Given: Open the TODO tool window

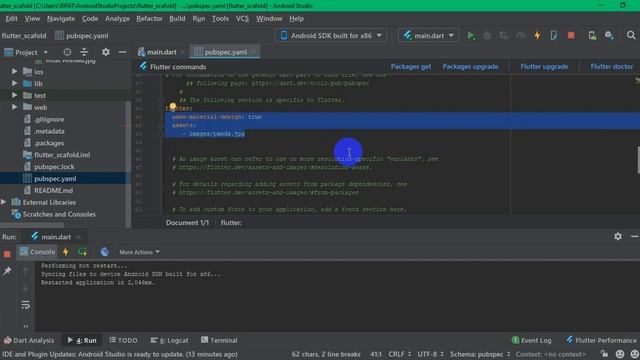Looking at the screenshot, I should [x=123, y=340].
